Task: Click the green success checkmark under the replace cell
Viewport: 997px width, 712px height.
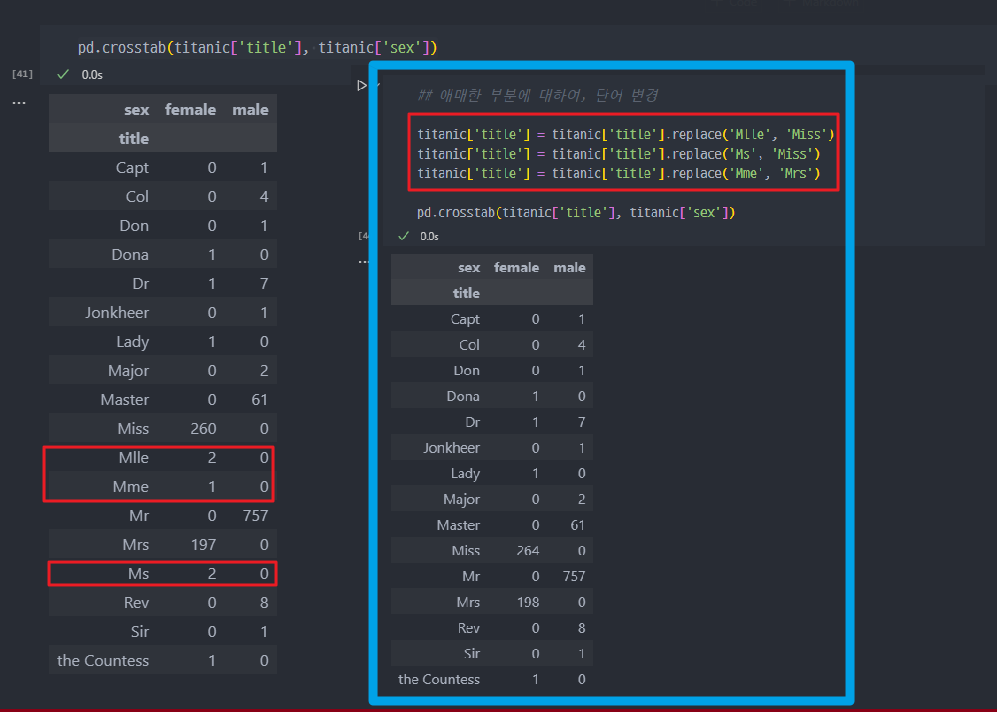Action: click(403, 236)
